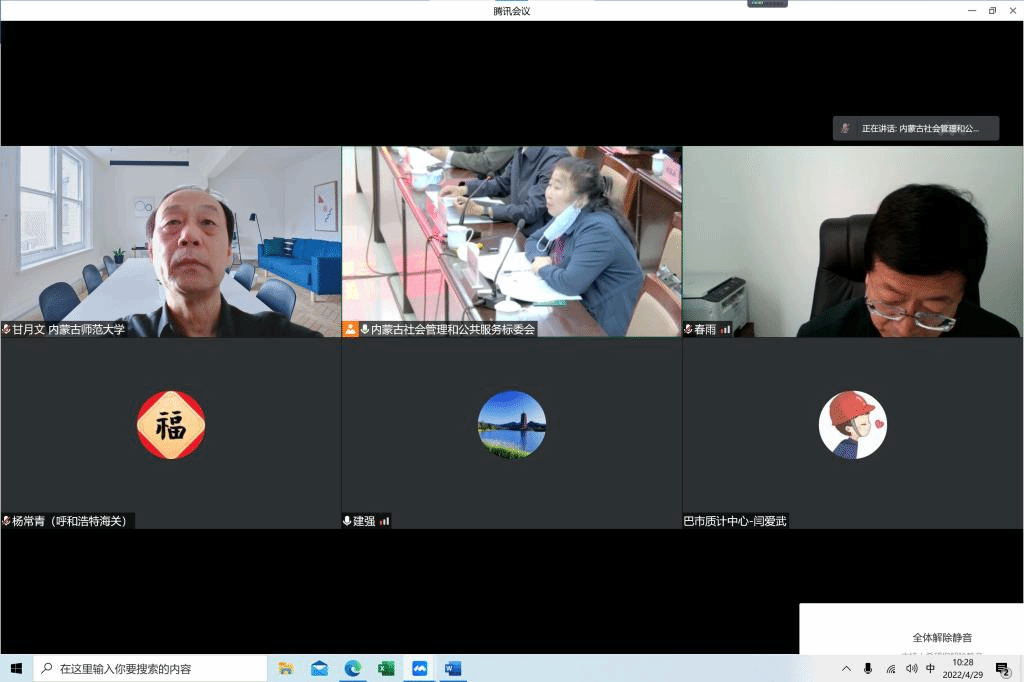Launch Microsoft Edge from taskbar
This screenshot has height=682, width=1024.
point(352,668)
